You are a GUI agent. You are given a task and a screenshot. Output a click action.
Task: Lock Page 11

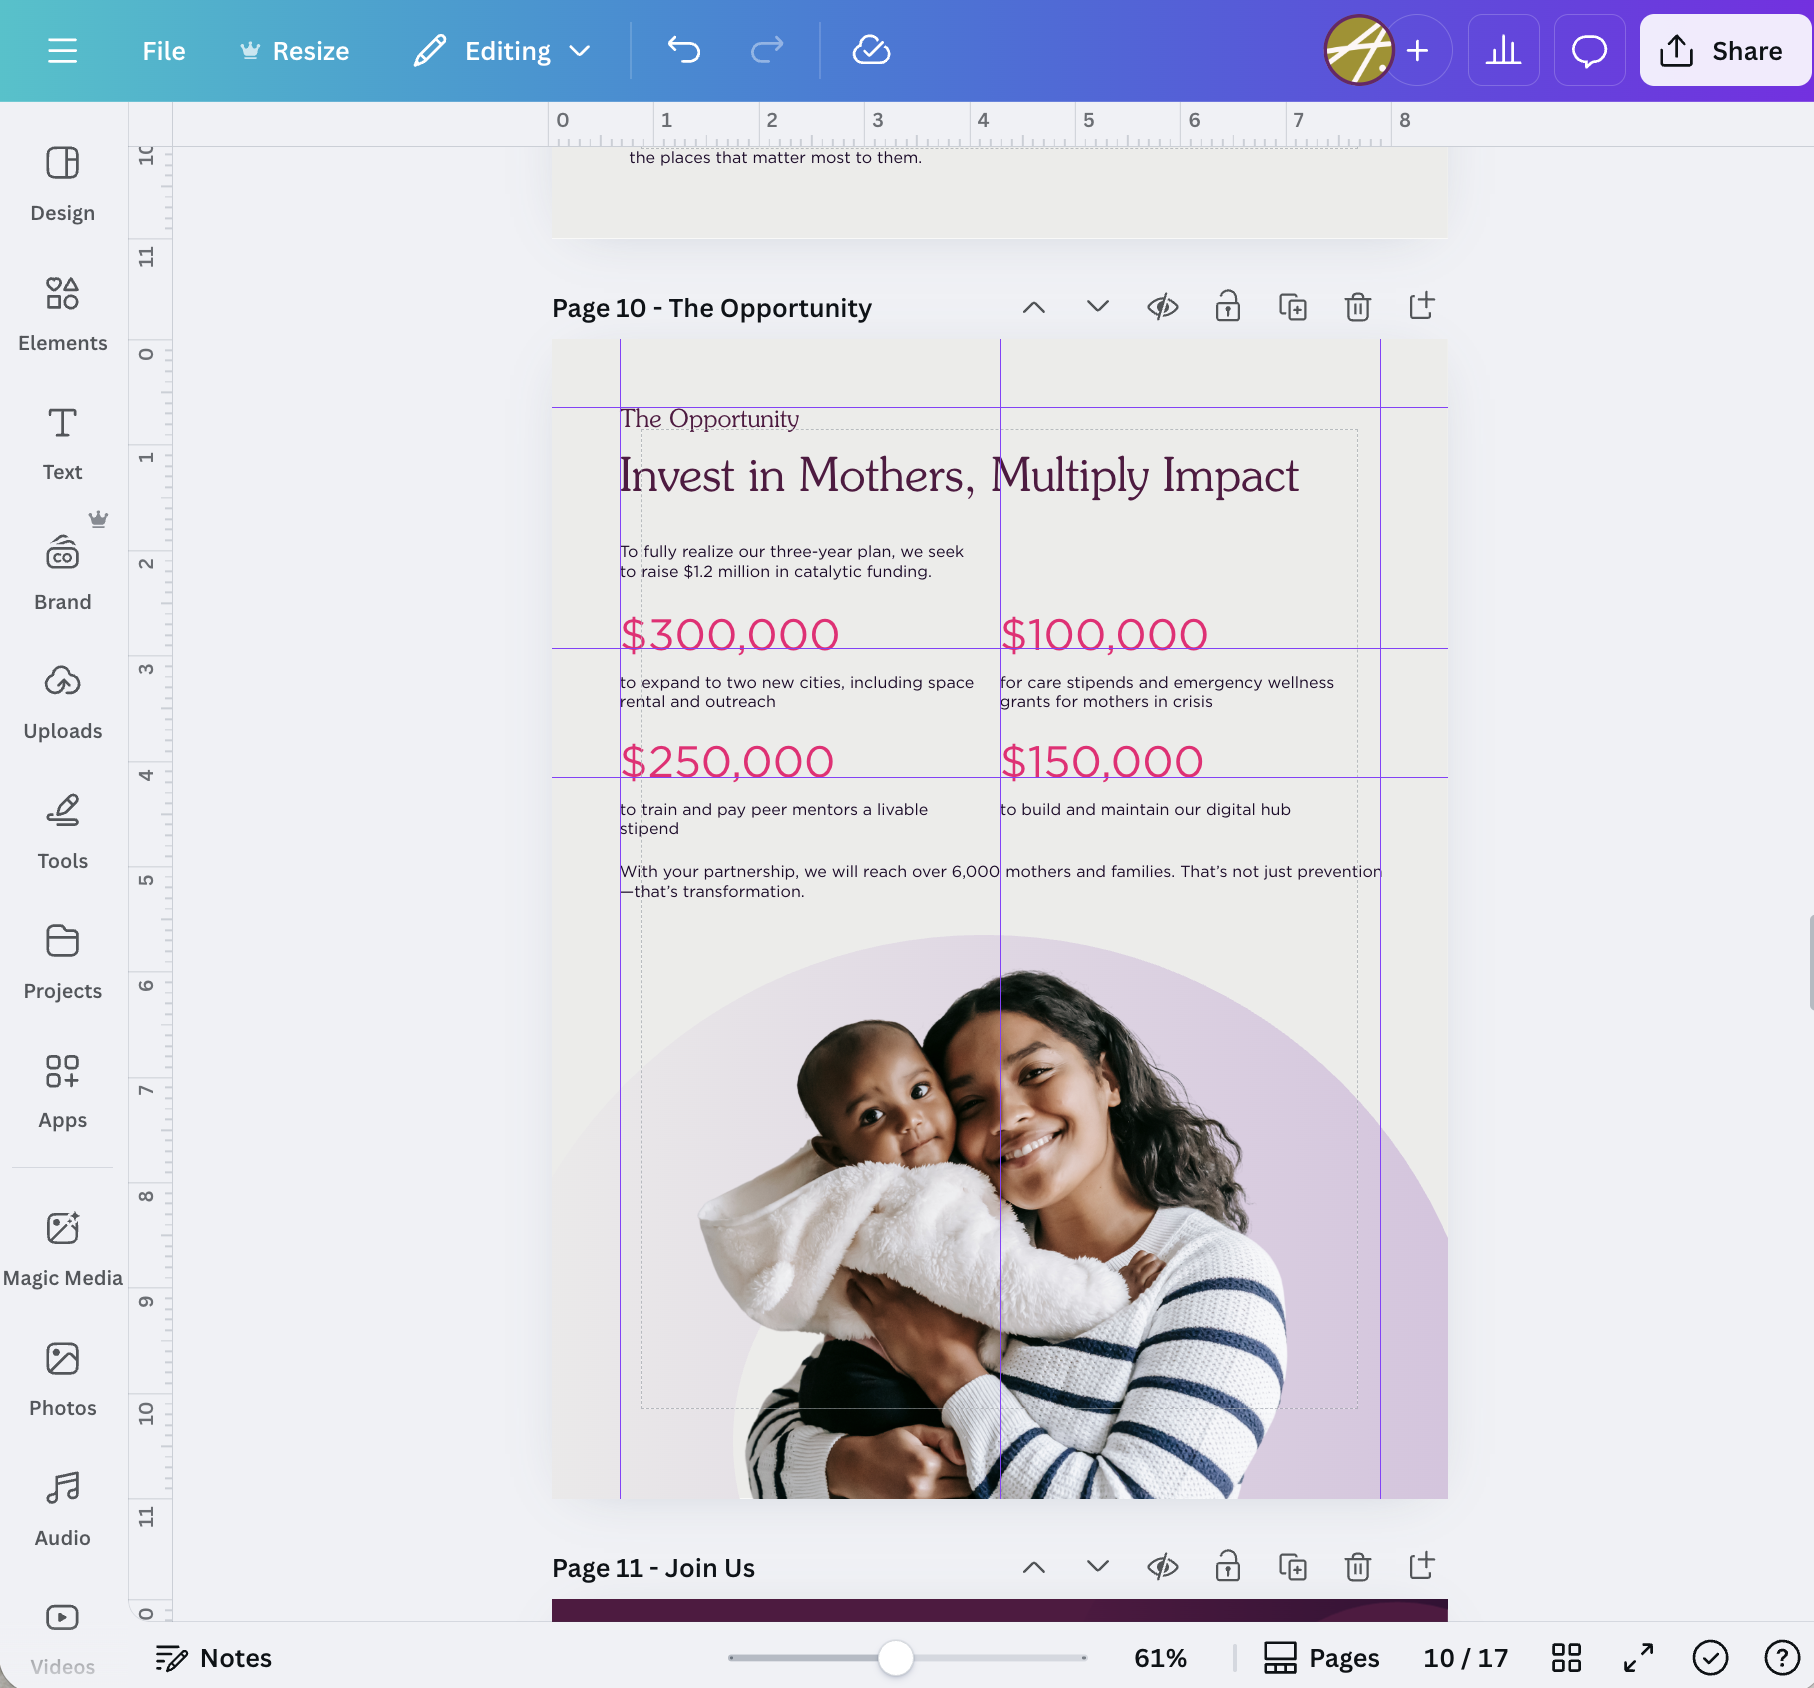(1228, 1567)
